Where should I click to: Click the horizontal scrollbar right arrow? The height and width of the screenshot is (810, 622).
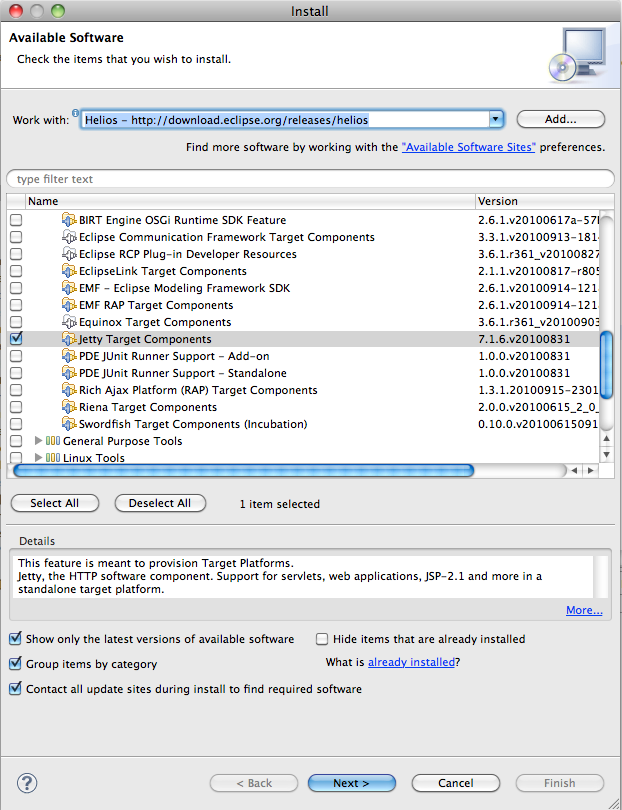click(590, 471)
